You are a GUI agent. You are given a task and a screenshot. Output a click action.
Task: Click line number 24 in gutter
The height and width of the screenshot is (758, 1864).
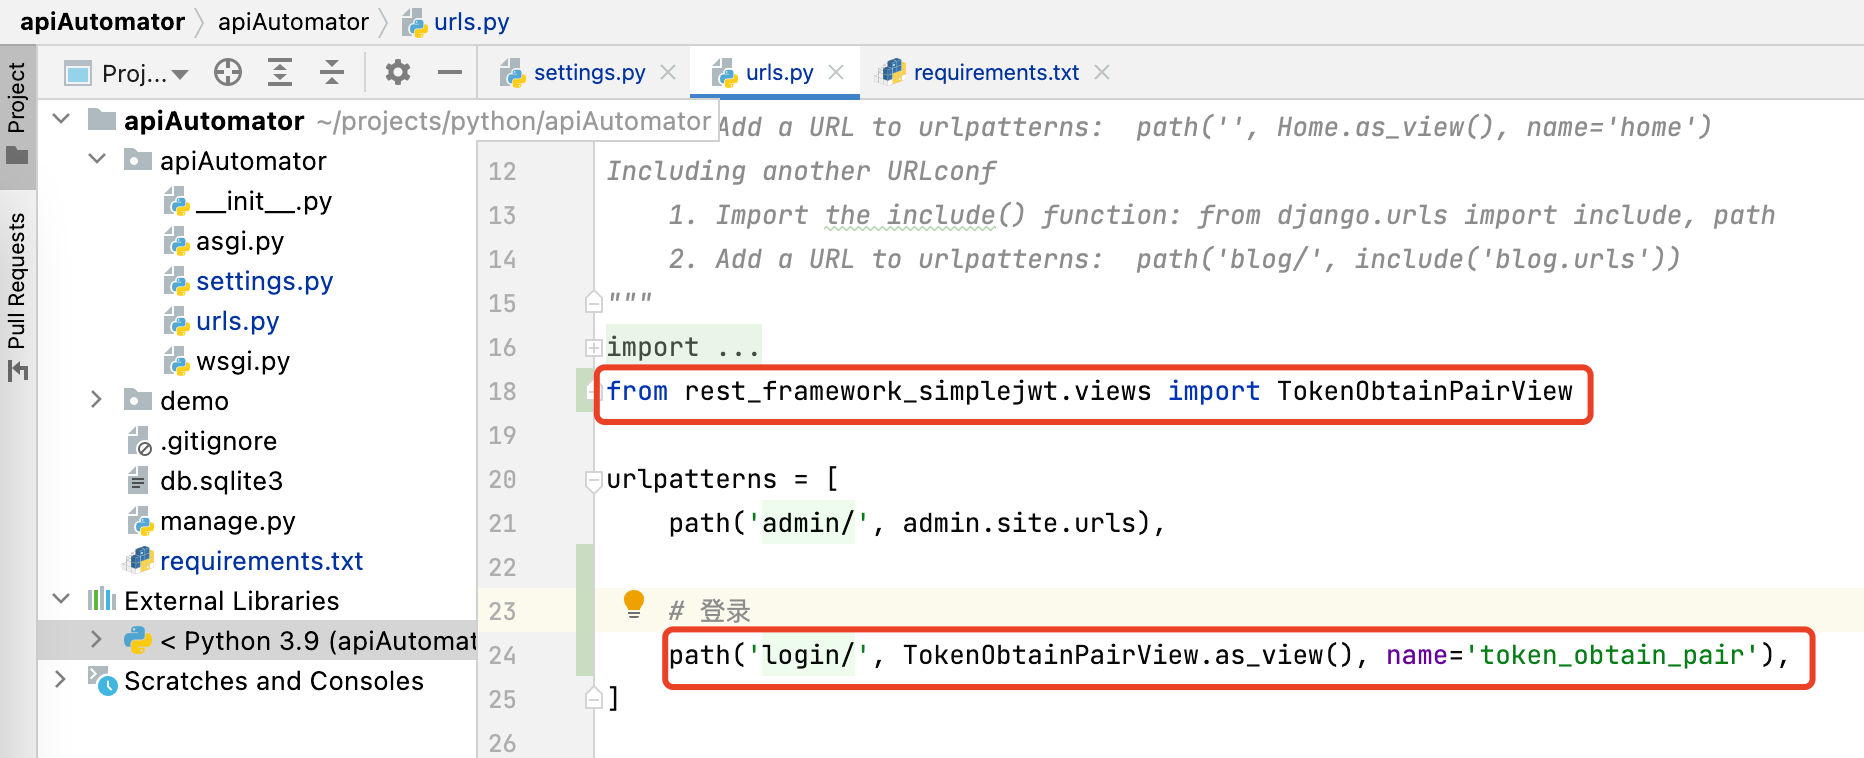coord(502,655)
